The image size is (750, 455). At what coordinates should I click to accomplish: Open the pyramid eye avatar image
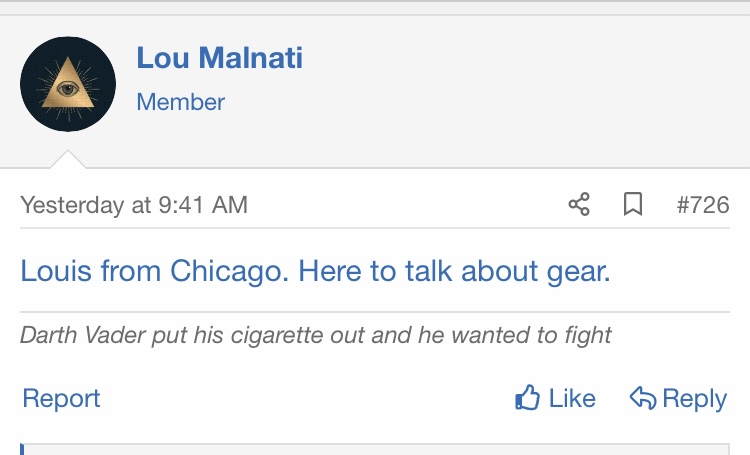(68, 85)
